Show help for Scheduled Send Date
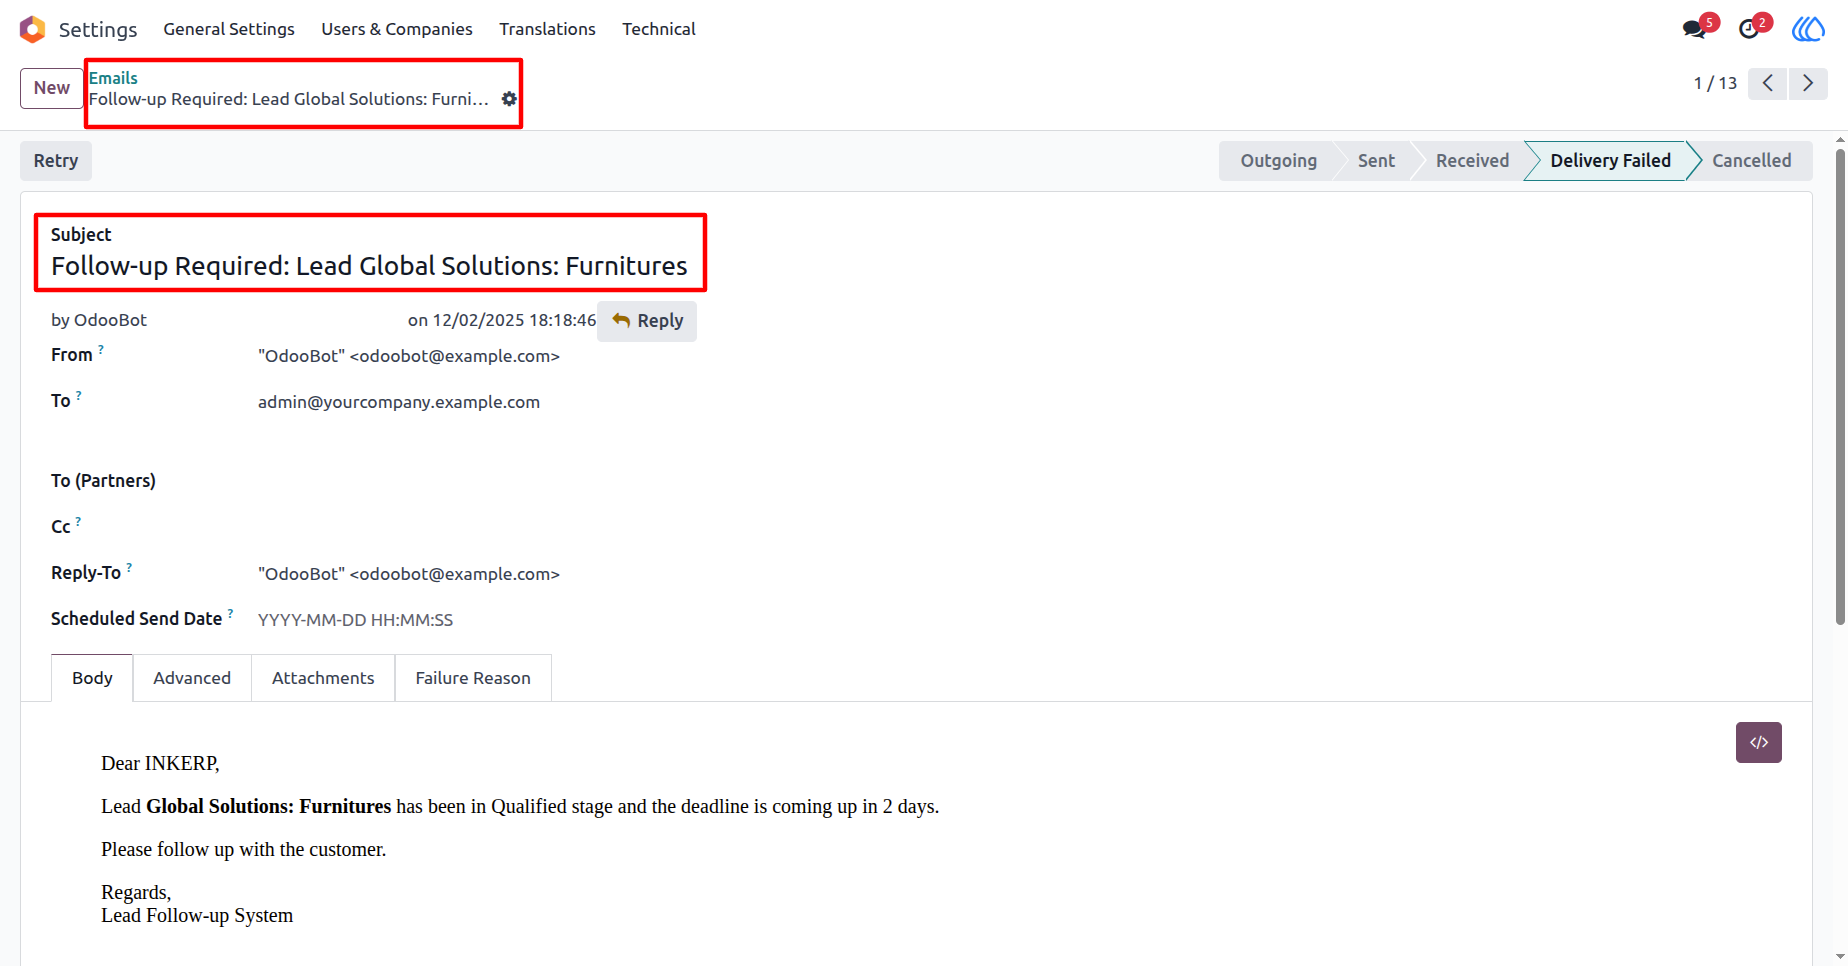This screenshot has width=1848, height=966. tap(230, 613)
